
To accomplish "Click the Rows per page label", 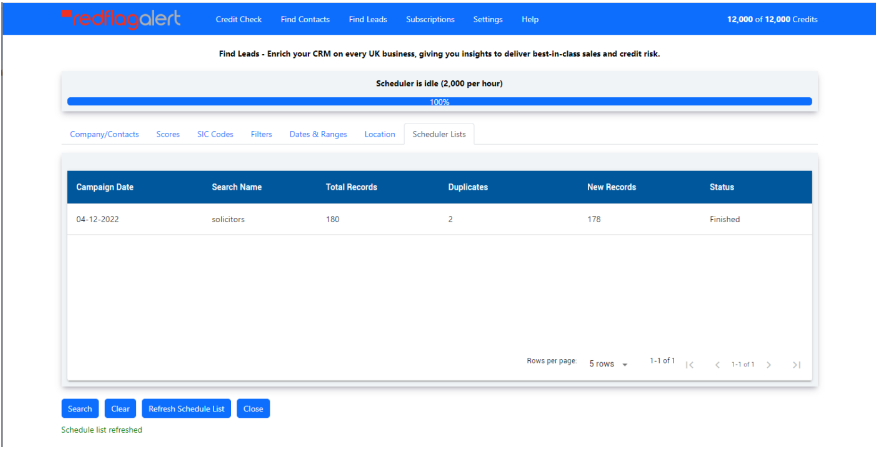I will point(551,361).
